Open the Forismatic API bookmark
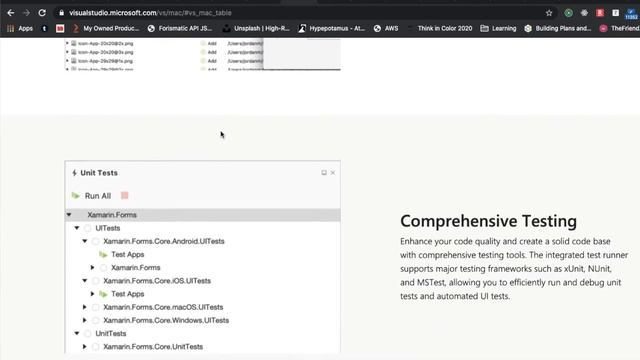This screenshot has width=640, height=360. (x=180, y=29)
